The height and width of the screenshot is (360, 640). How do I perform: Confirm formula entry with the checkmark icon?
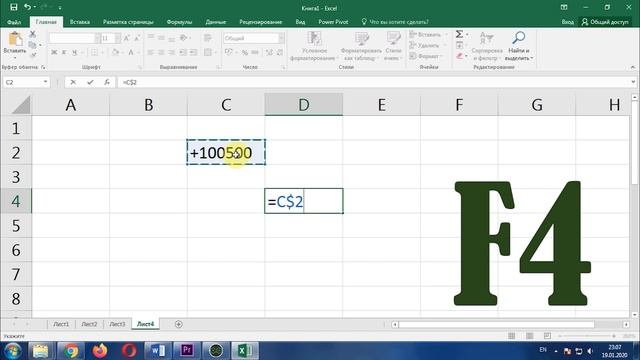coord(90,82)
